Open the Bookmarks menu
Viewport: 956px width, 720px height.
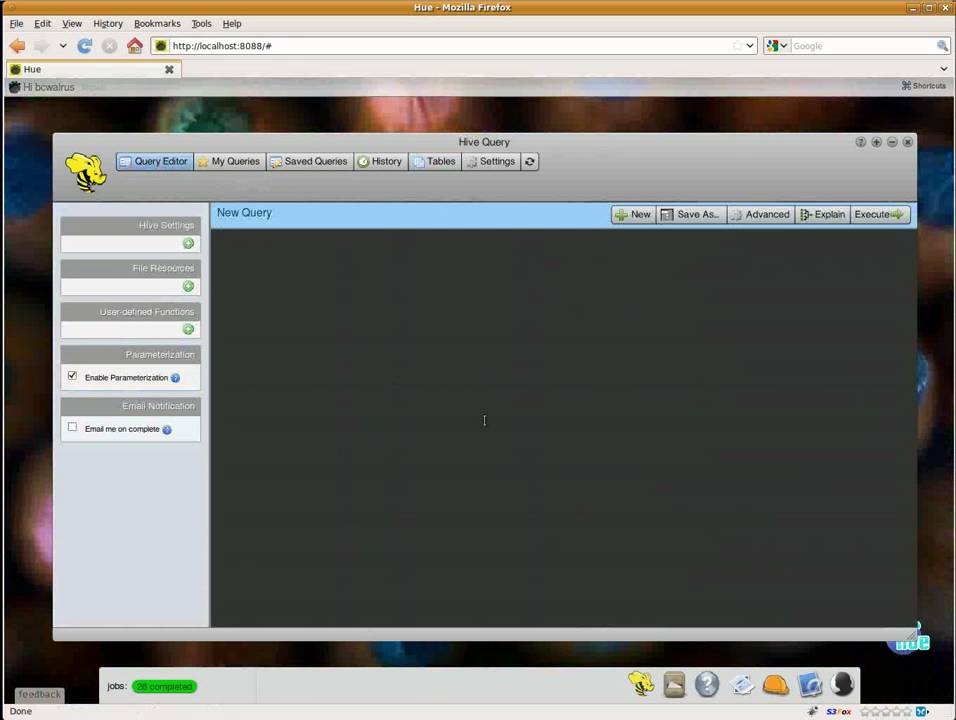click(157, 24)
